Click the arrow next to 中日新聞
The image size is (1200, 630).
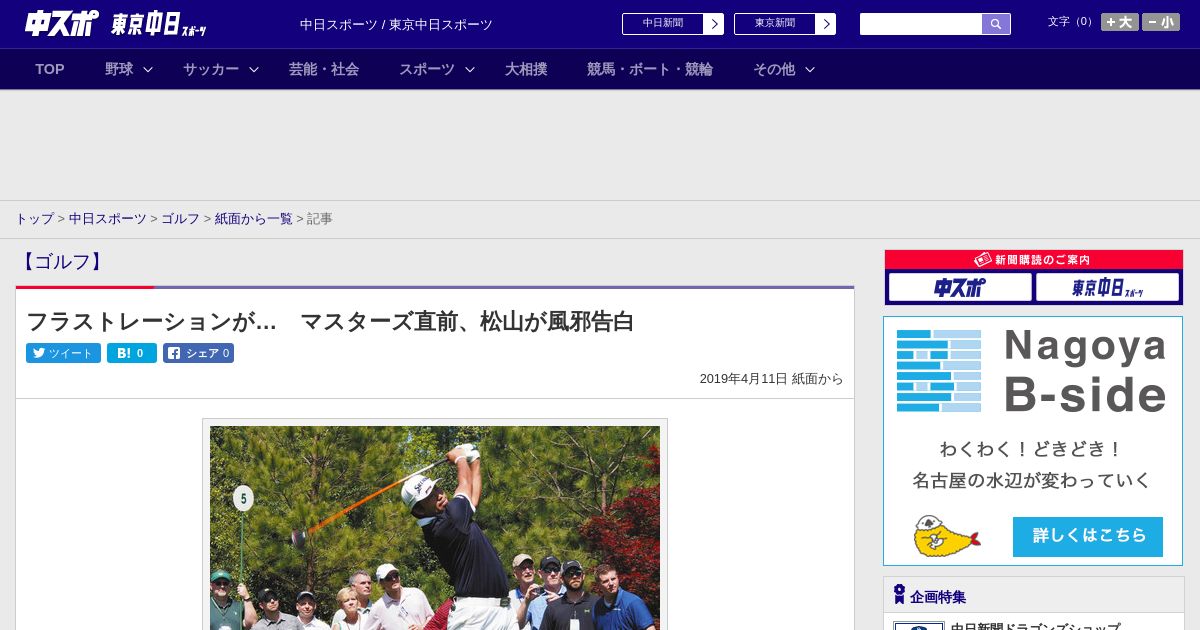[714, 24]
